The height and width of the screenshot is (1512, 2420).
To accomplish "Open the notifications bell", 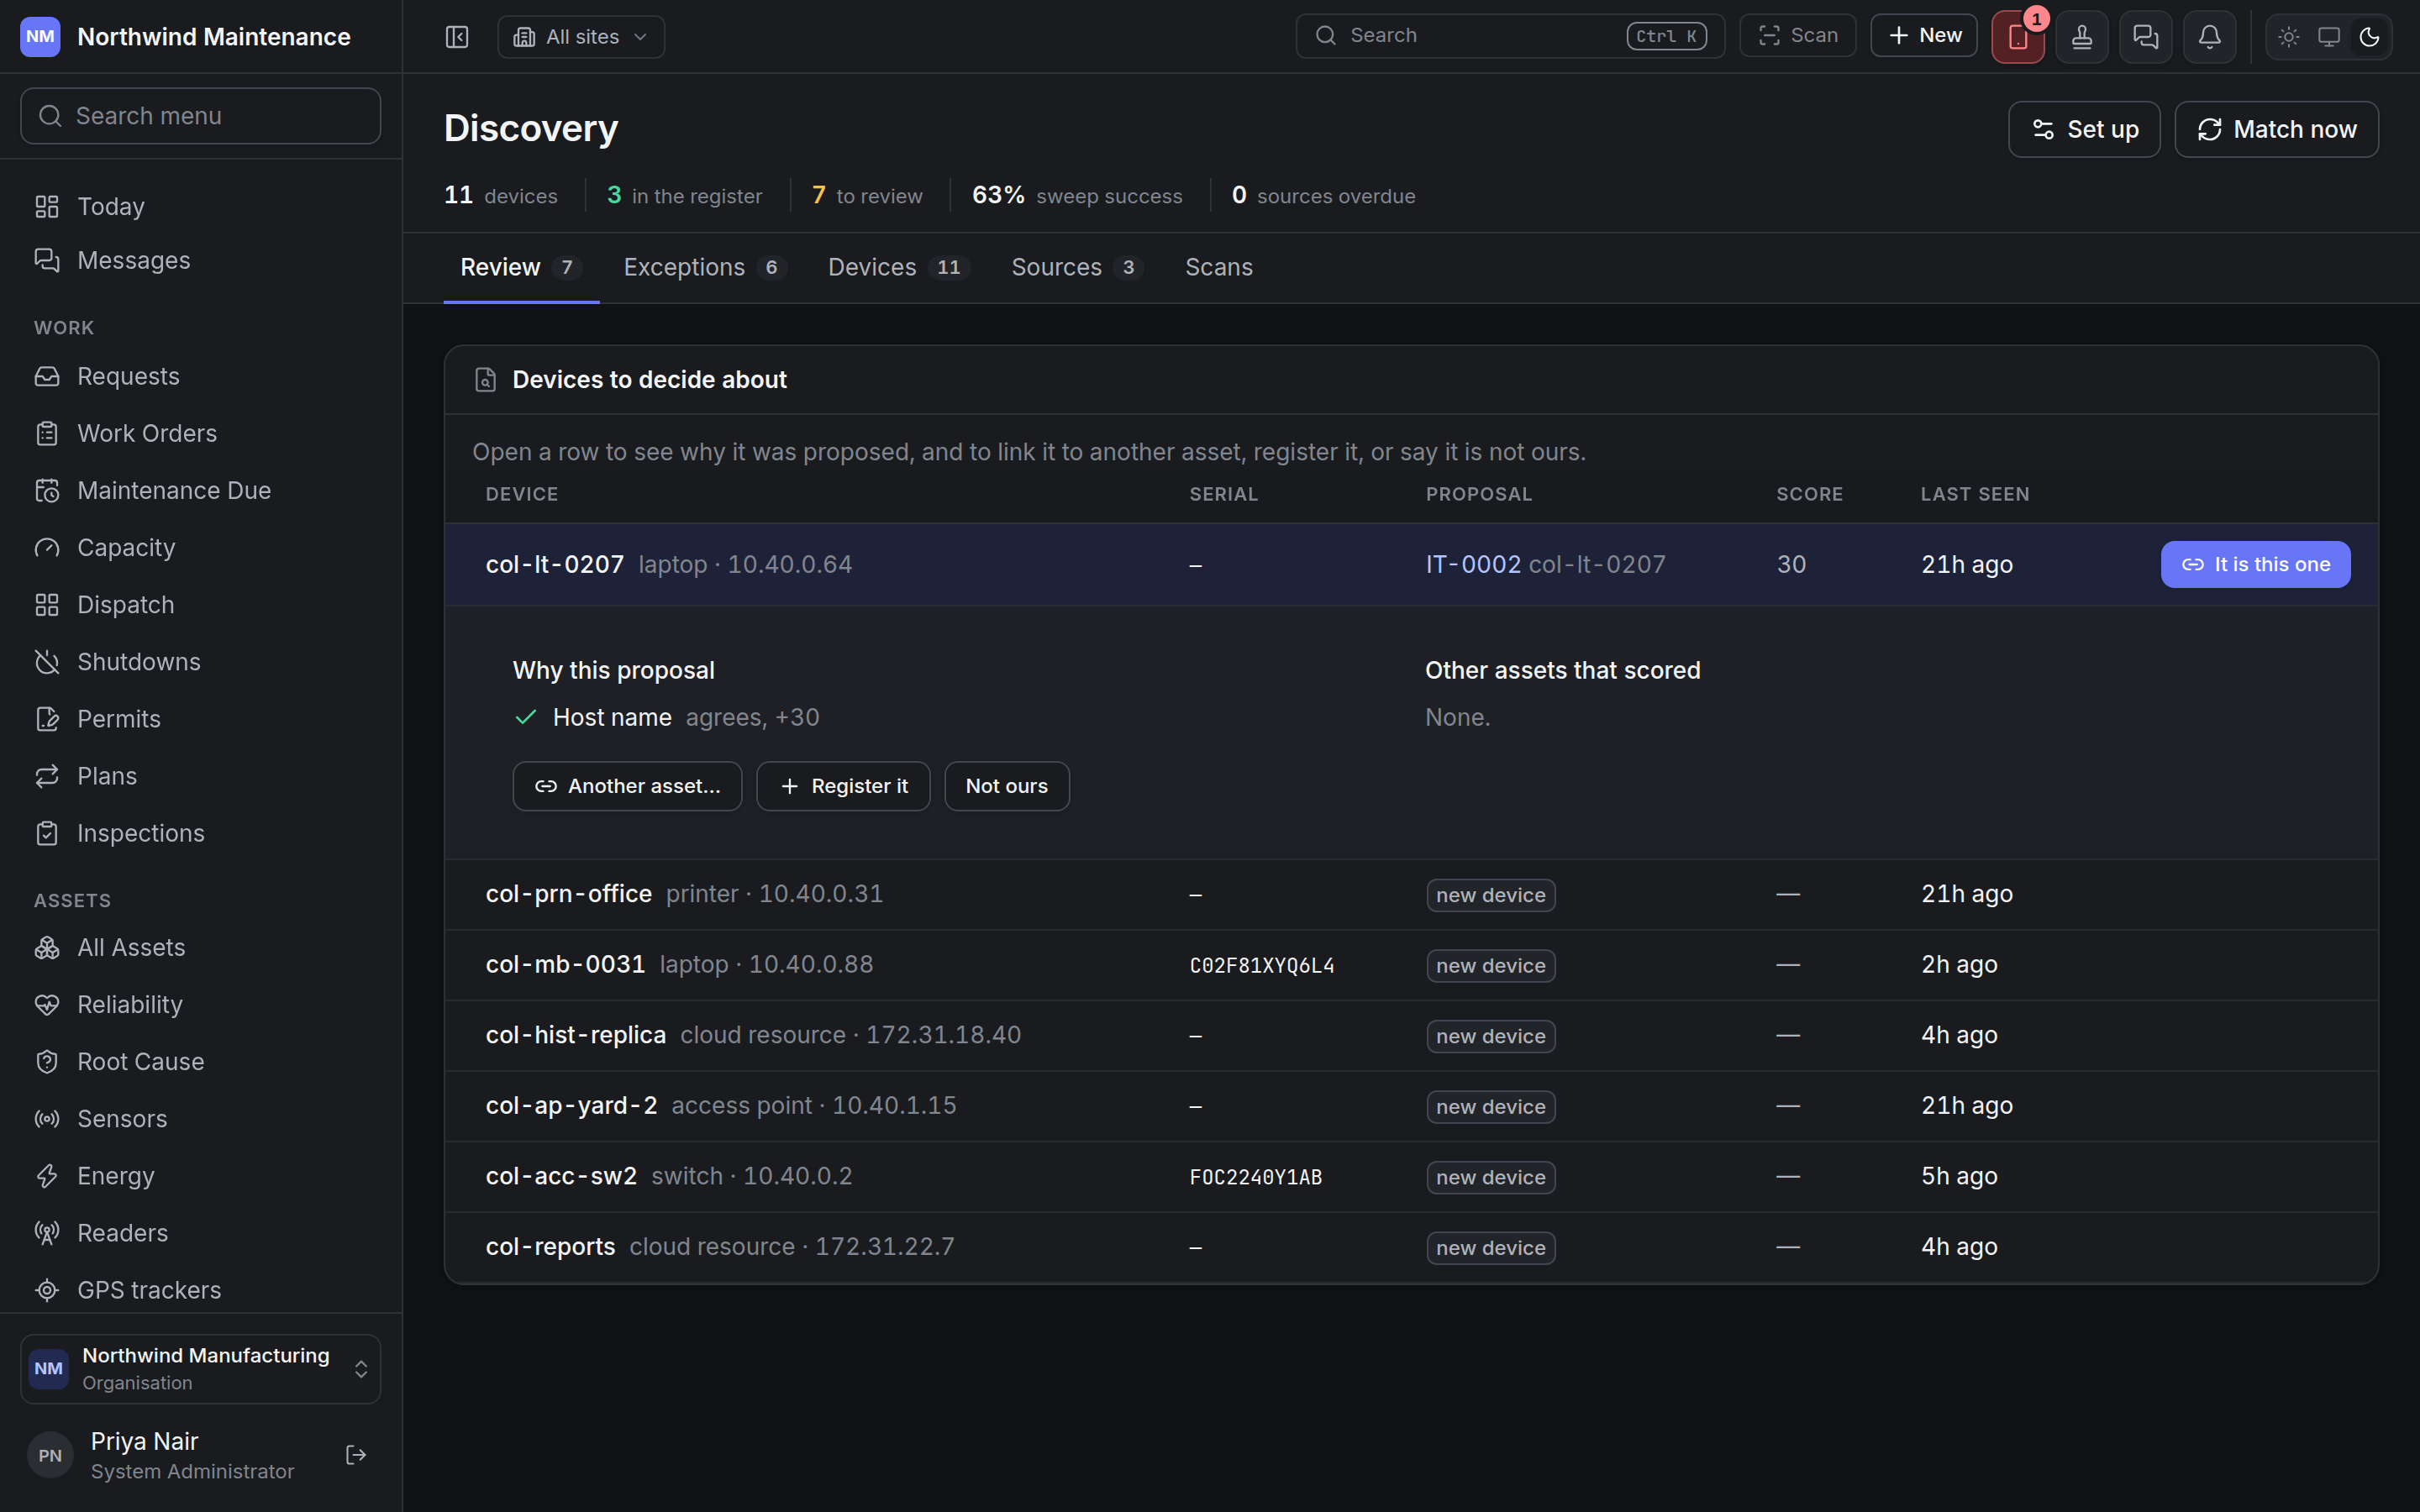I will (x=2210, y=37).
